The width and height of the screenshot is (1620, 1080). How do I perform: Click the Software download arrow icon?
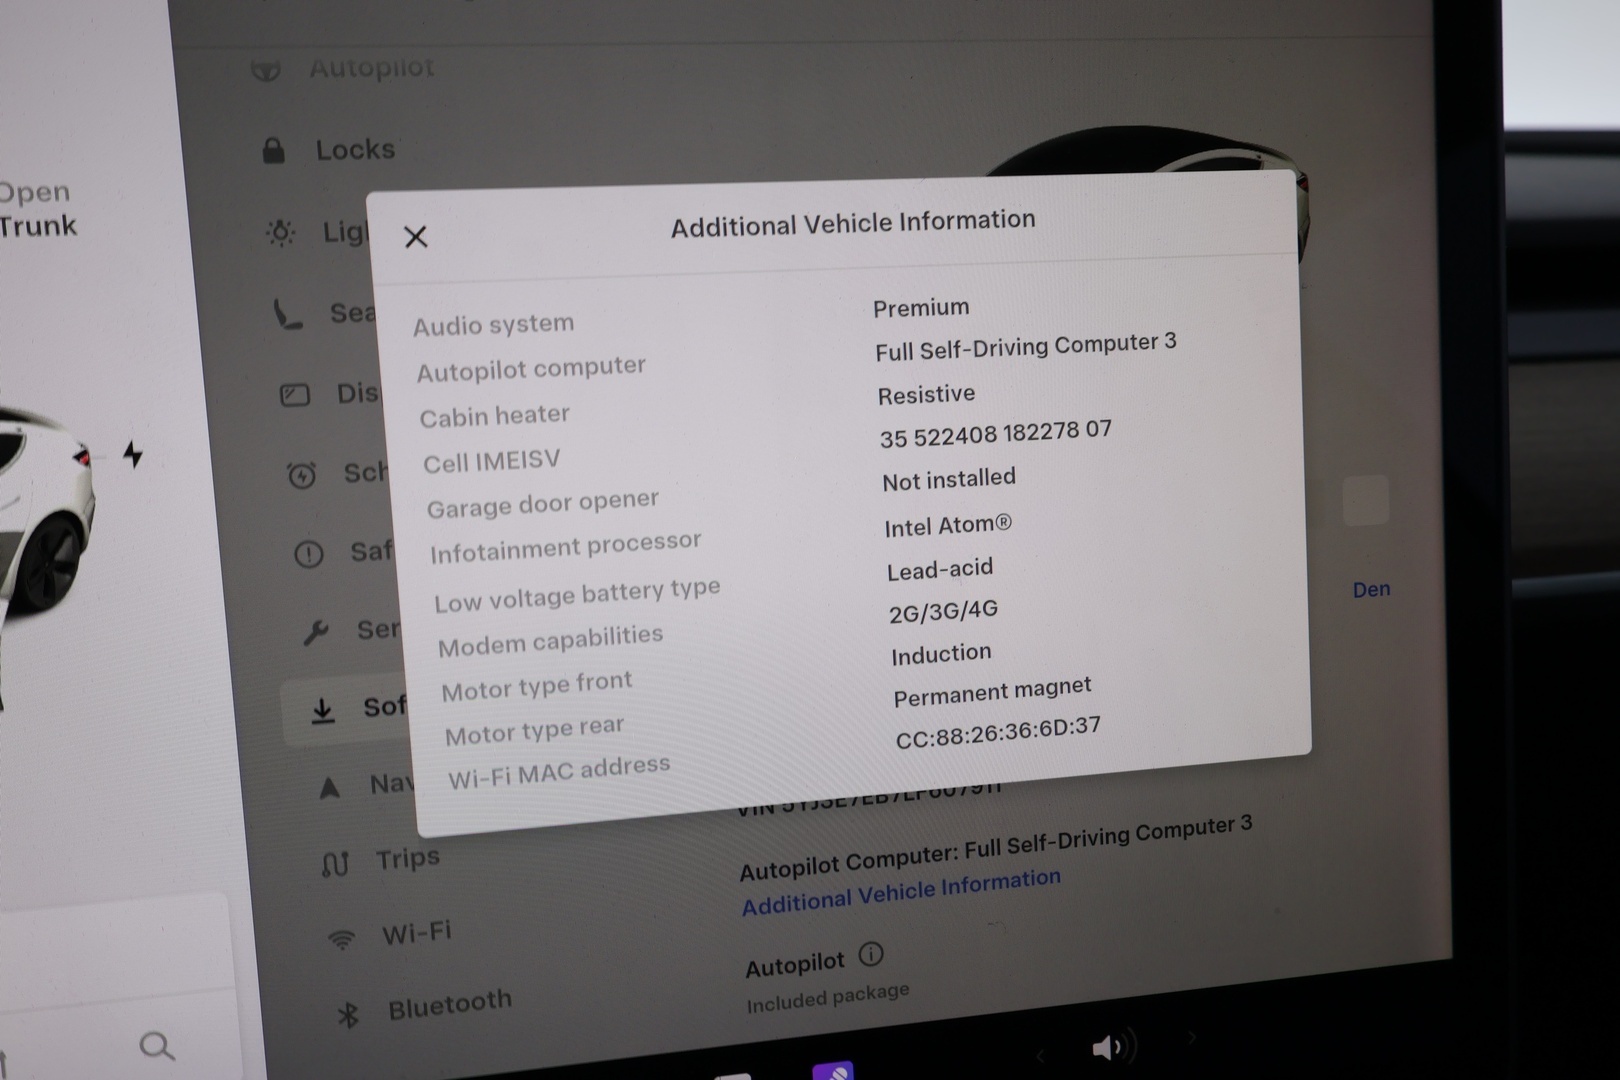click(x=322, y=710)
